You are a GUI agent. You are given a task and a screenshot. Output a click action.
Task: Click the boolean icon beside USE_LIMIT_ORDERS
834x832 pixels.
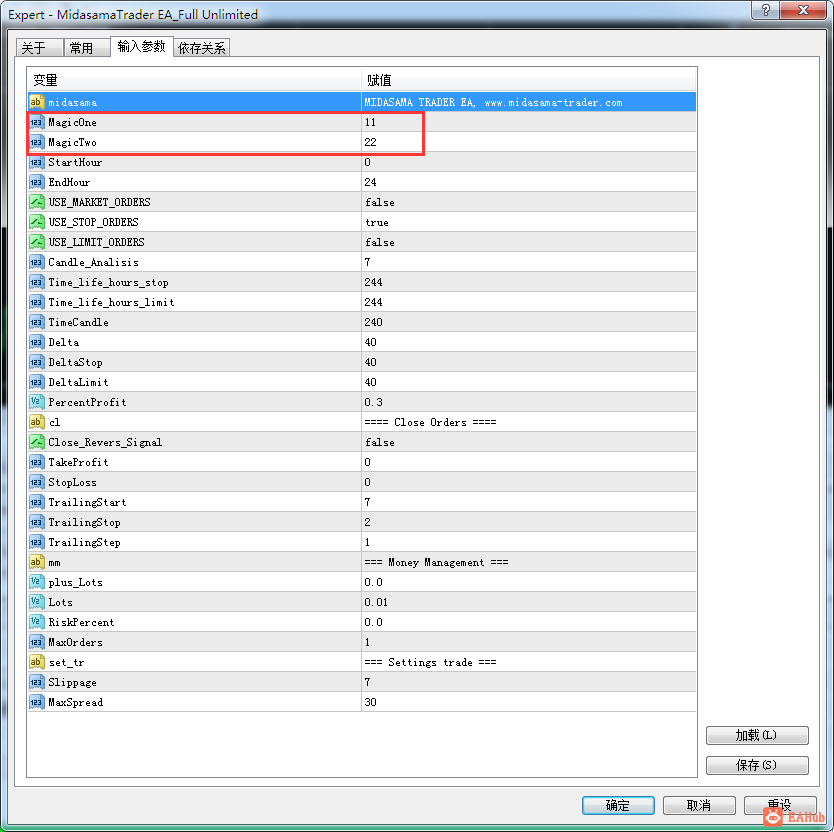[x=36, y=242]
